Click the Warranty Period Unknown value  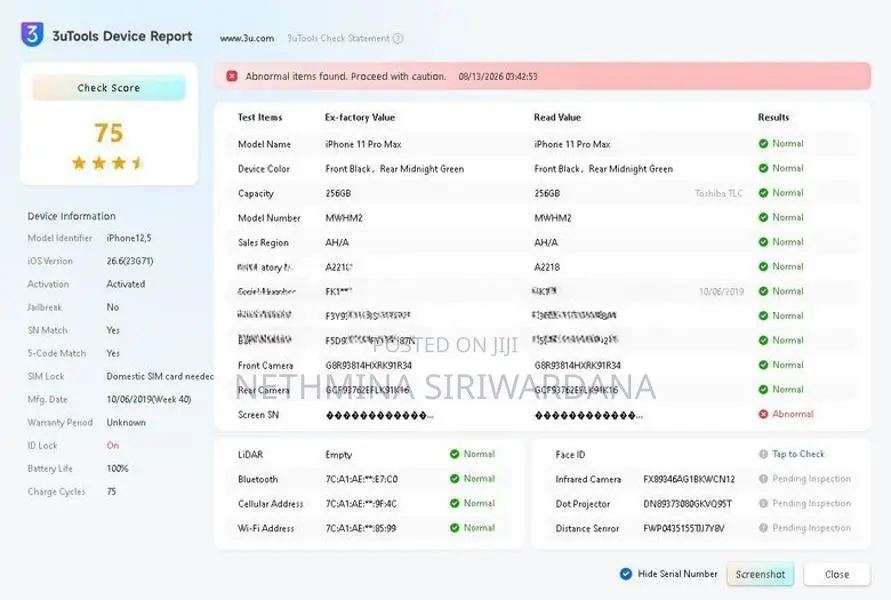click(126, 423)
